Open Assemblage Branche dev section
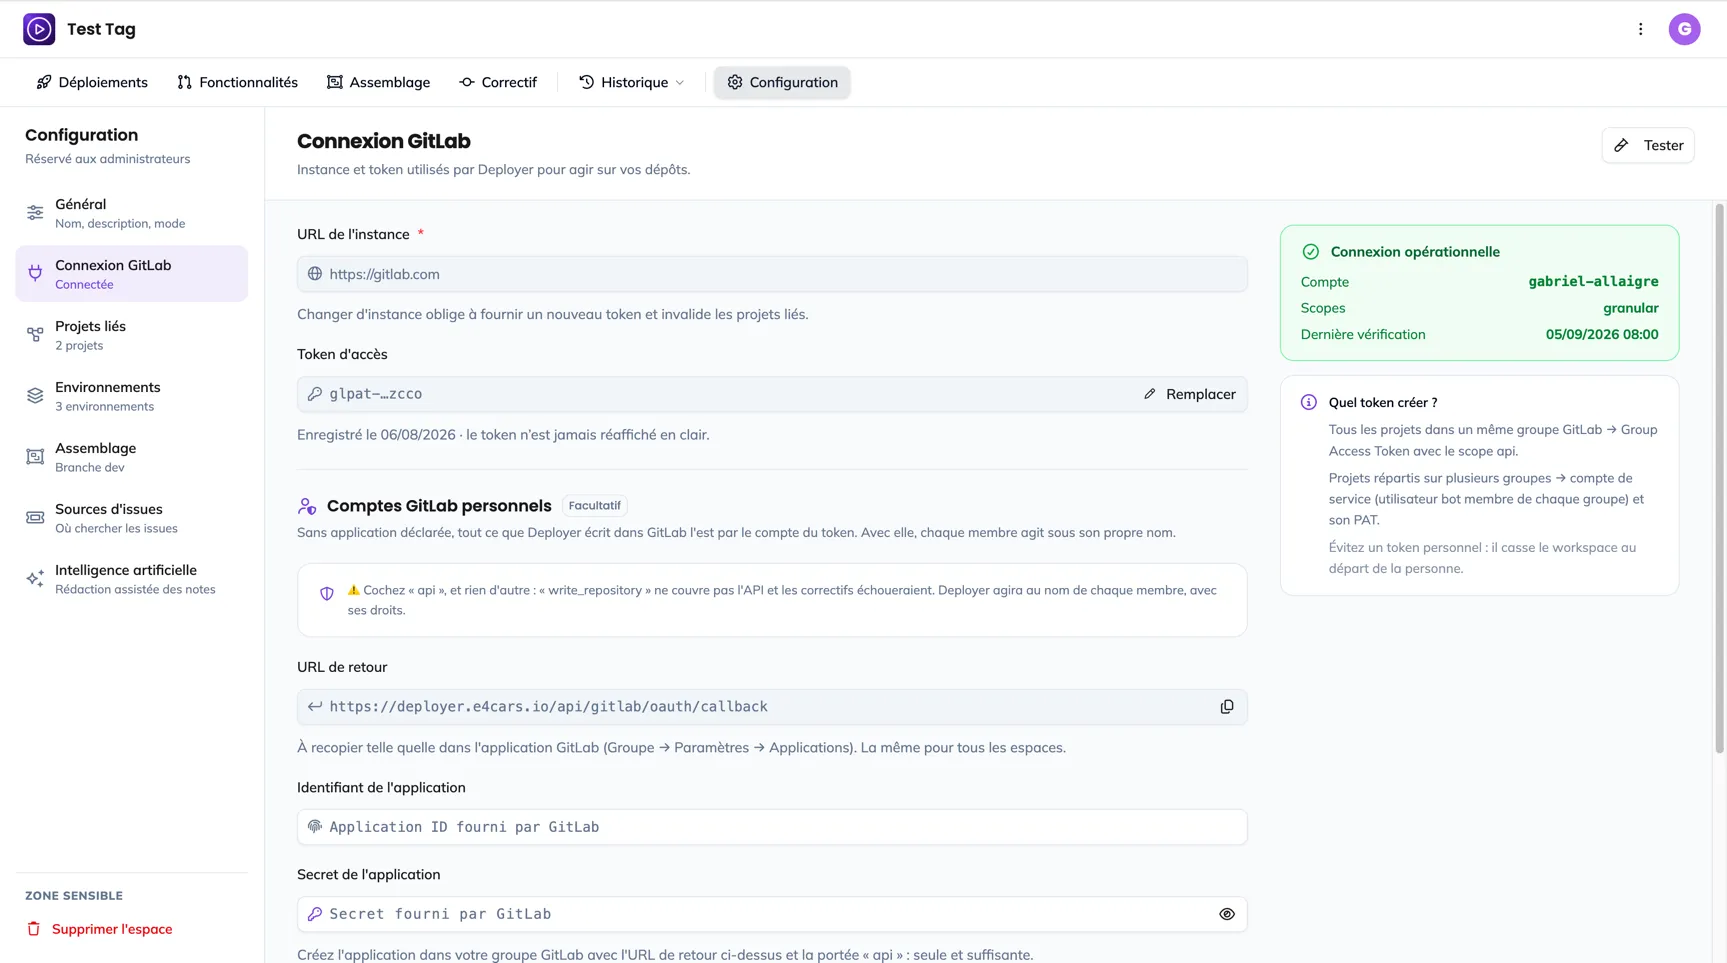 pos(132,457)
